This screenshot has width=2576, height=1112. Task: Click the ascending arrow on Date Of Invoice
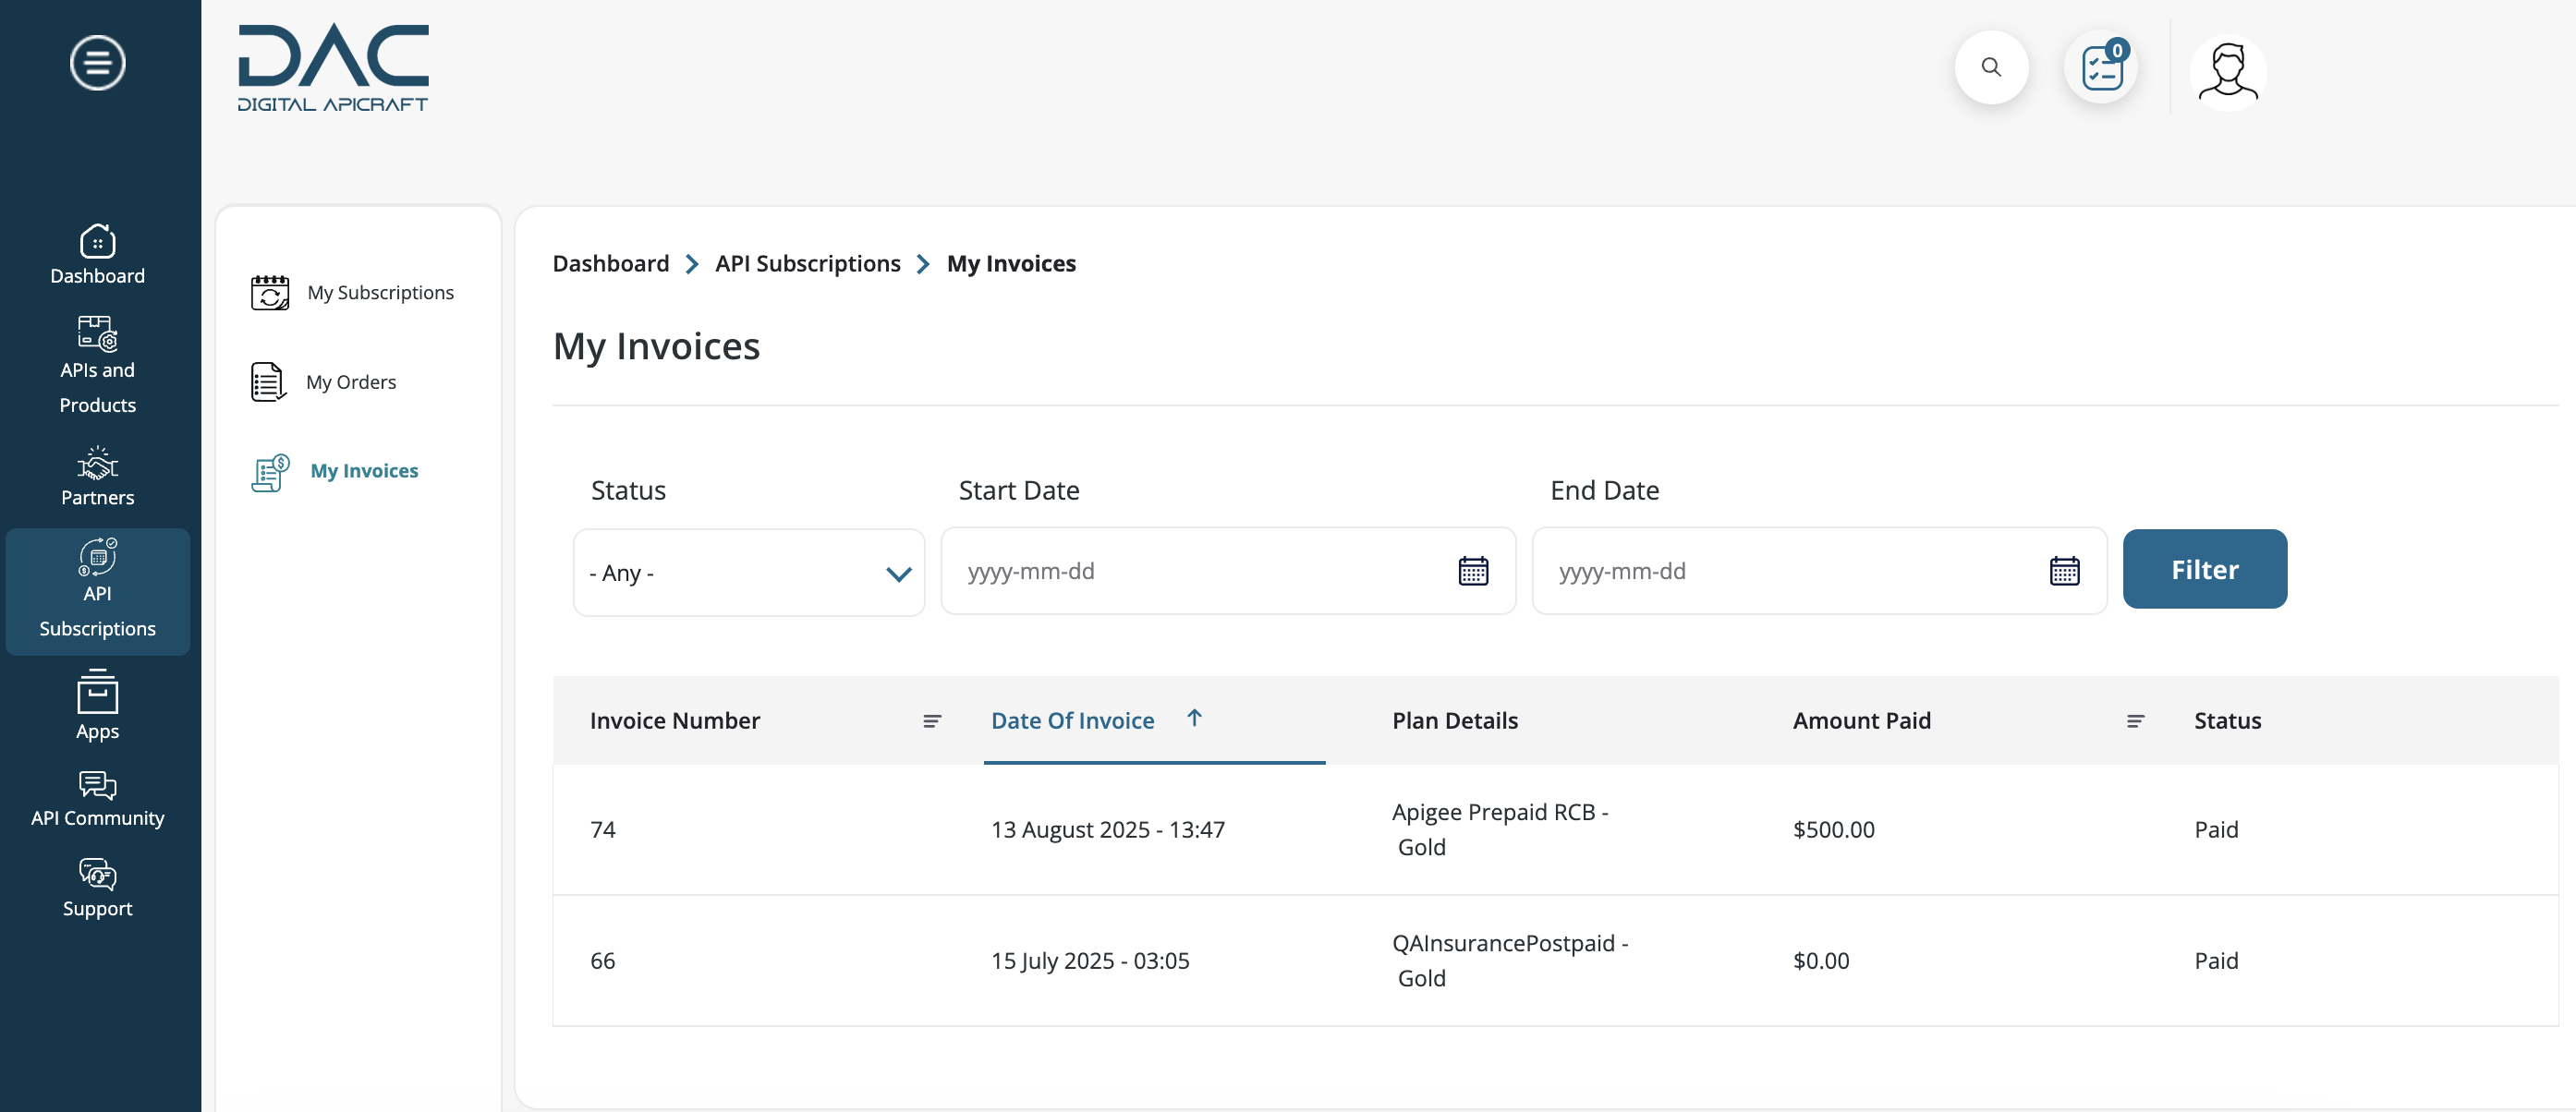(x=1194, y=718)
